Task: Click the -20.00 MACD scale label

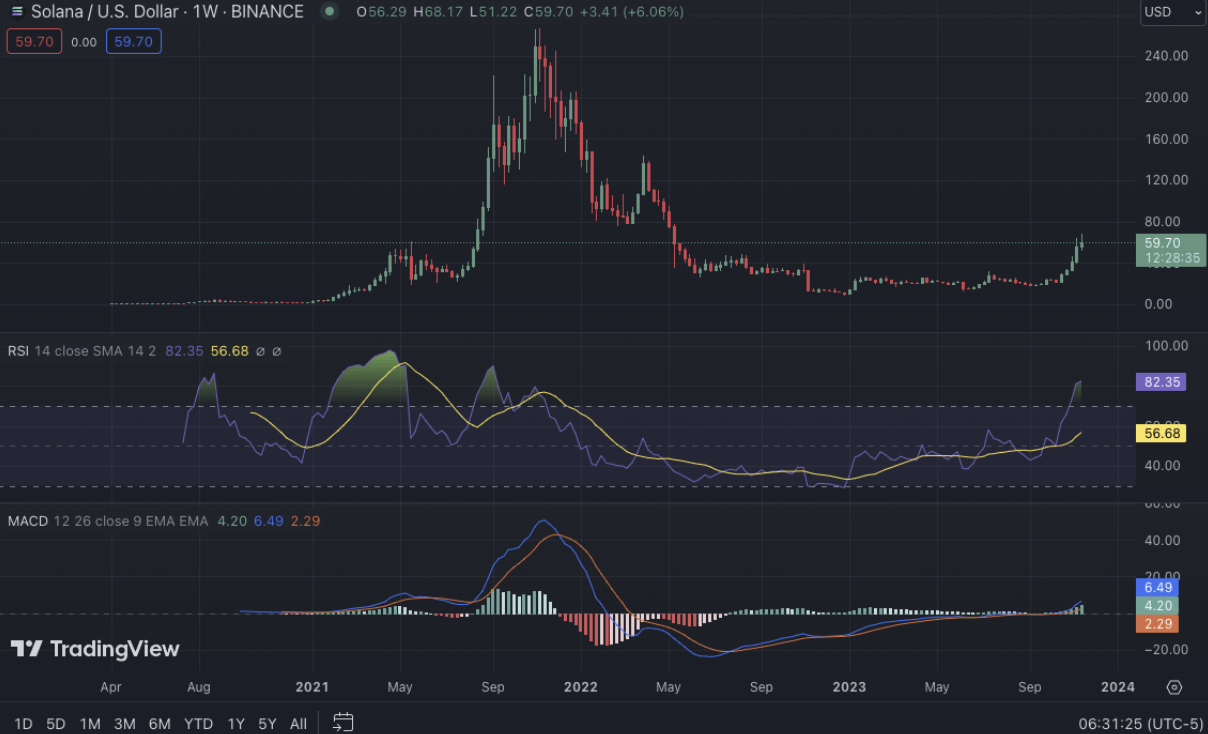Action: click(1164, 649)
